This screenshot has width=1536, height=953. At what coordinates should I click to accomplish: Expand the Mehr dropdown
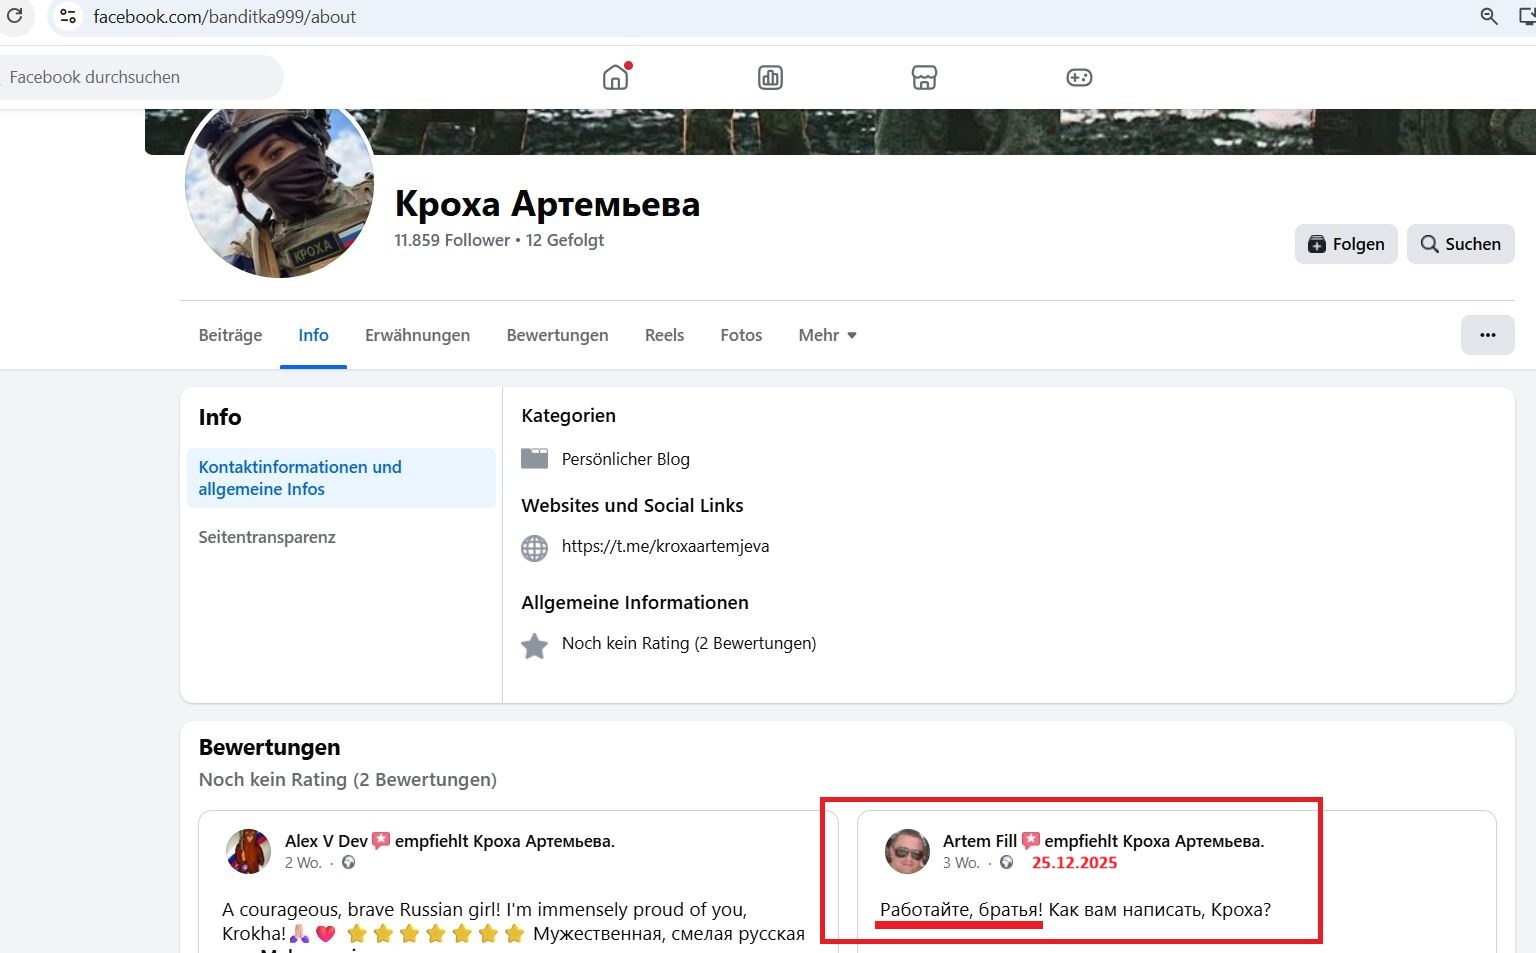click(x=826, y=335)
